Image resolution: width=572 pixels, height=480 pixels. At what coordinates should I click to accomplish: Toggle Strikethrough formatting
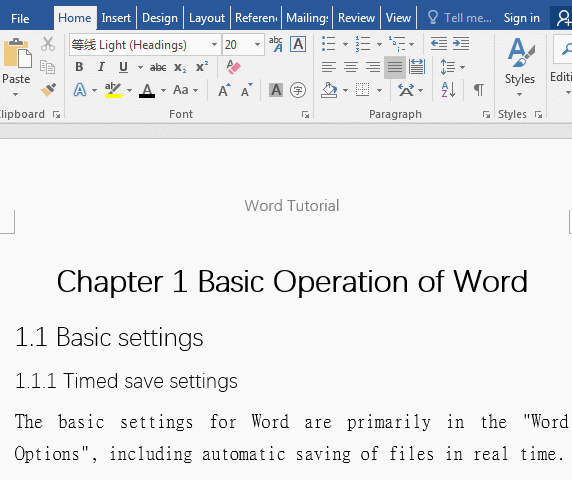tap(158, 67)
